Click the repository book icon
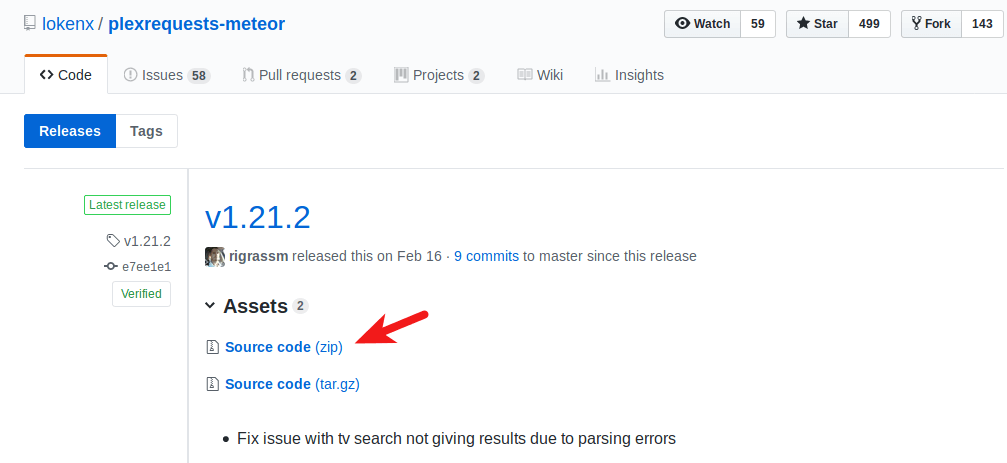 [29, 23]
